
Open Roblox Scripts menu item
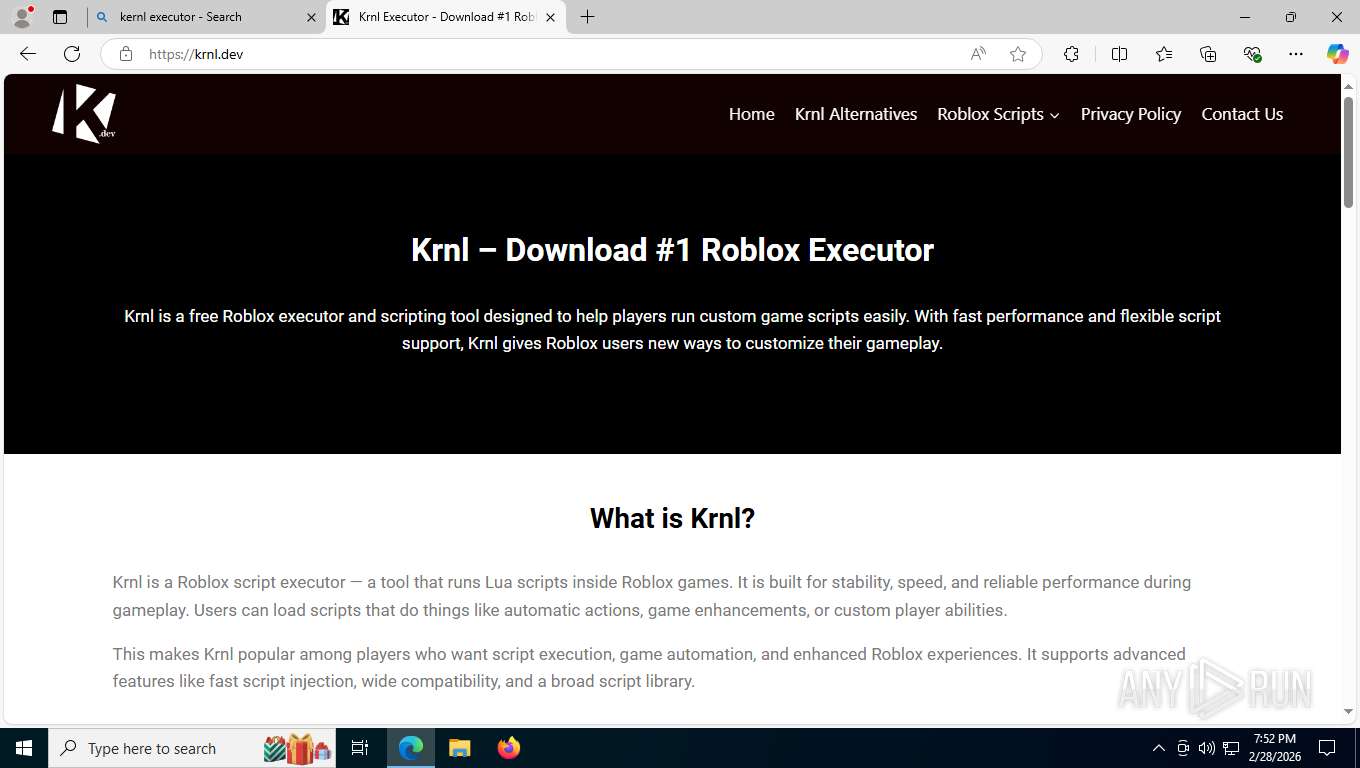point(990,114)
